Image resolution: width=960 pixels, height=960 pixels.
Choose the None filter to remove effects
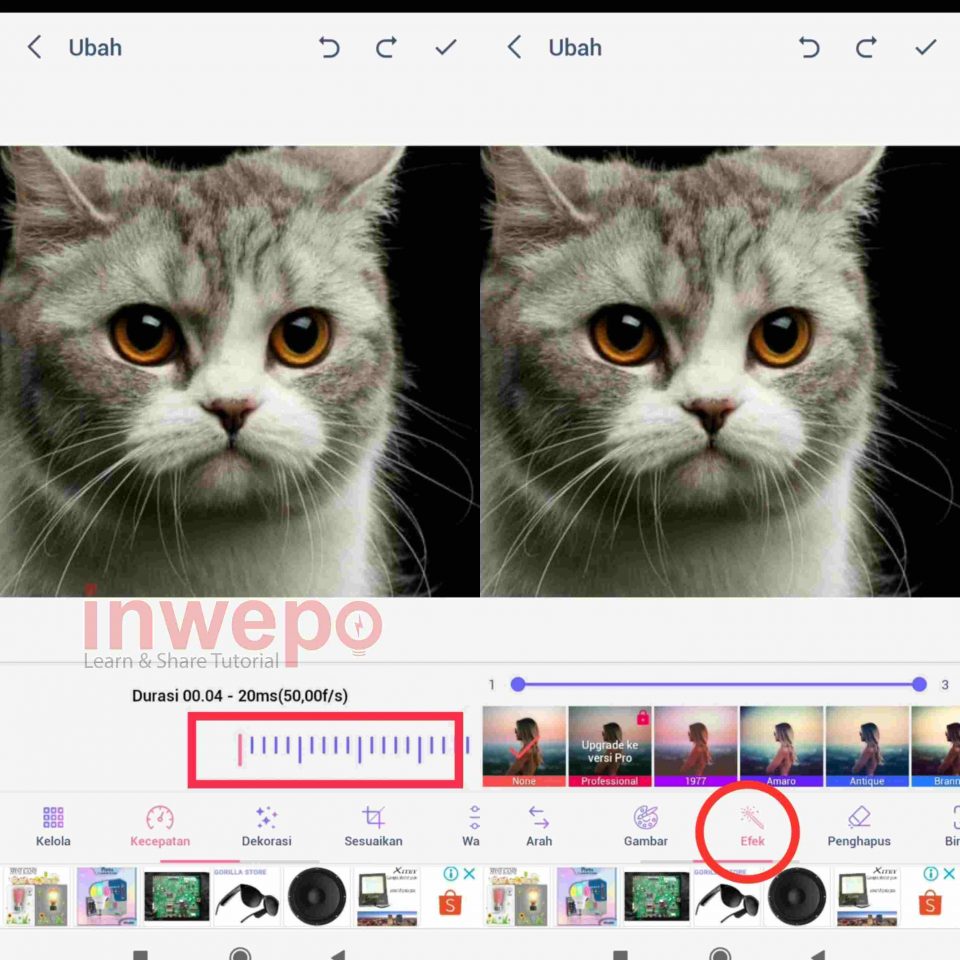[x=523, y=745]
